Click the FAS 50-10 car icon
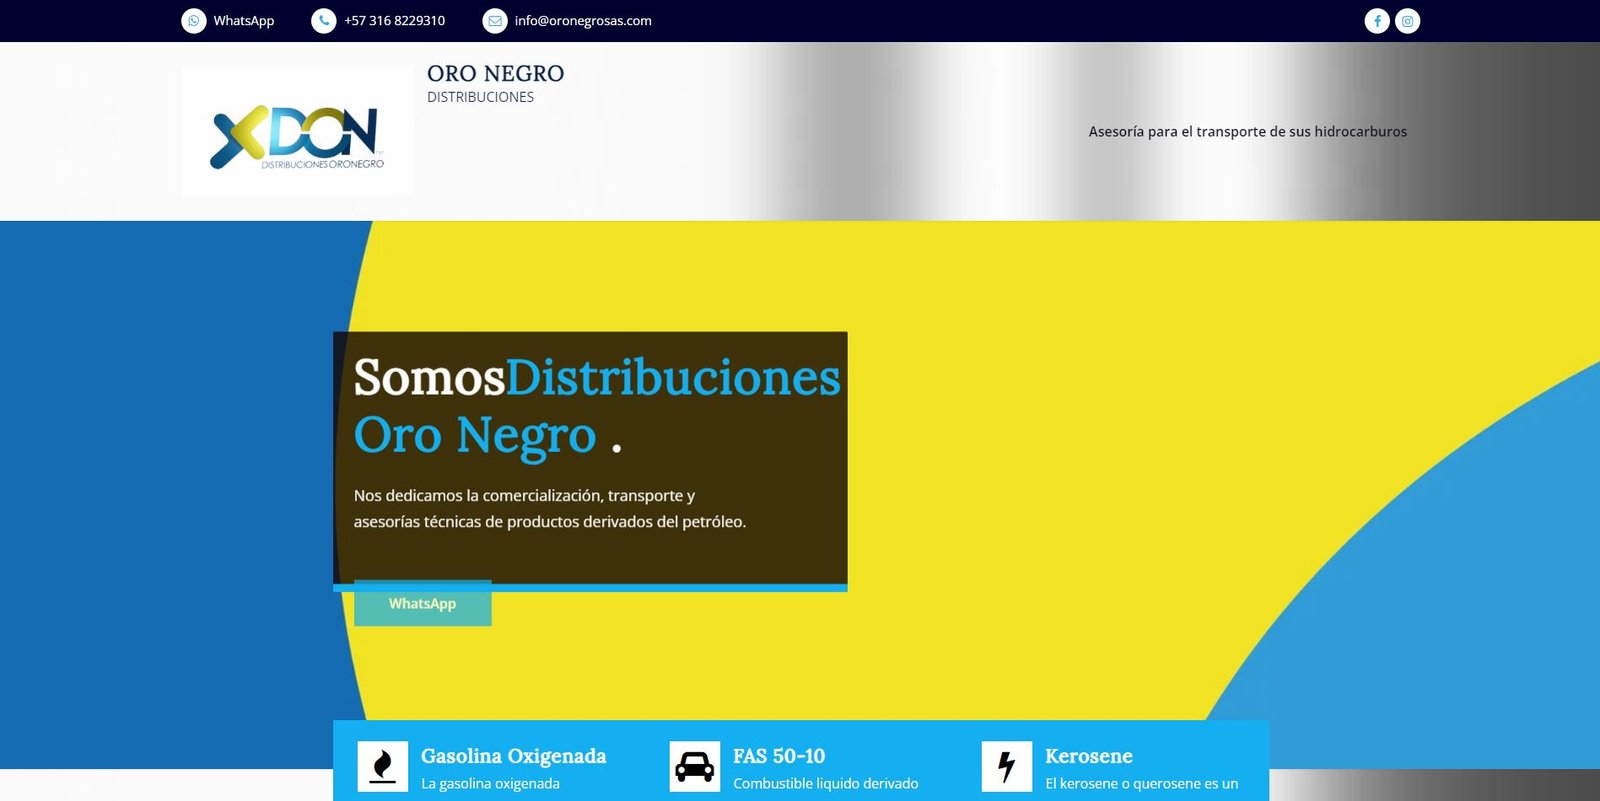The height and width of the screenshot is (801, 1600). point(695,767)
